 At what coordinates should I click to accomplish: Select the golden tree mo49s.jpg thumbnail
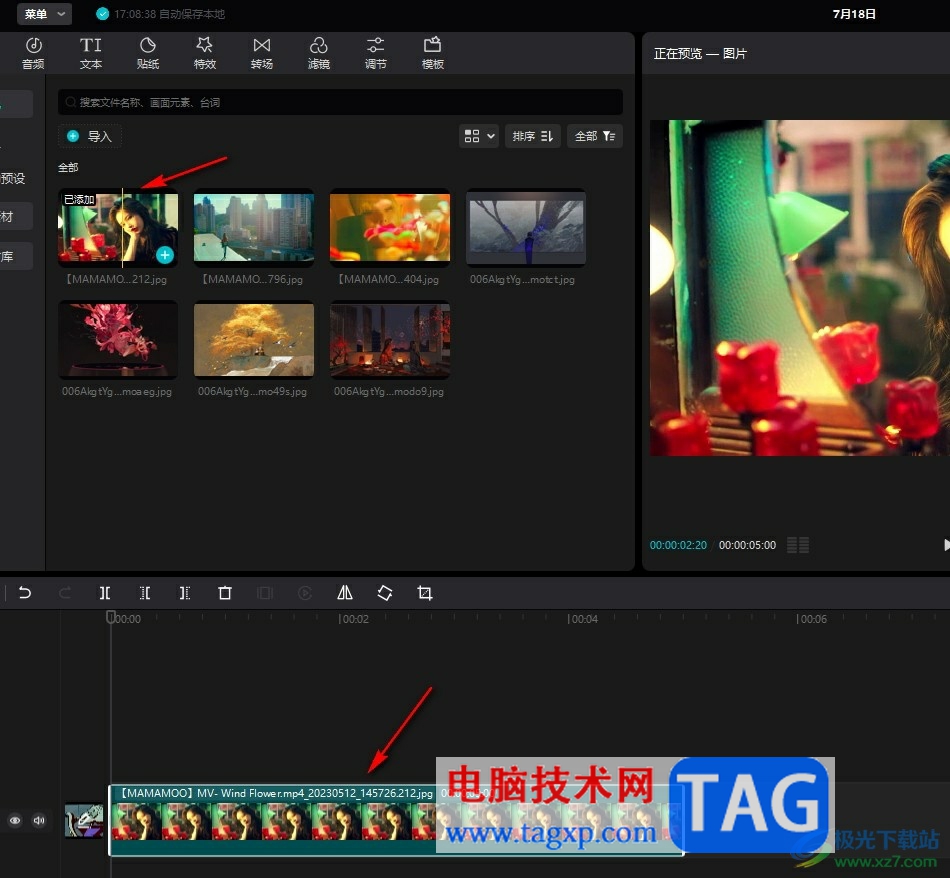tap(254, 340)
